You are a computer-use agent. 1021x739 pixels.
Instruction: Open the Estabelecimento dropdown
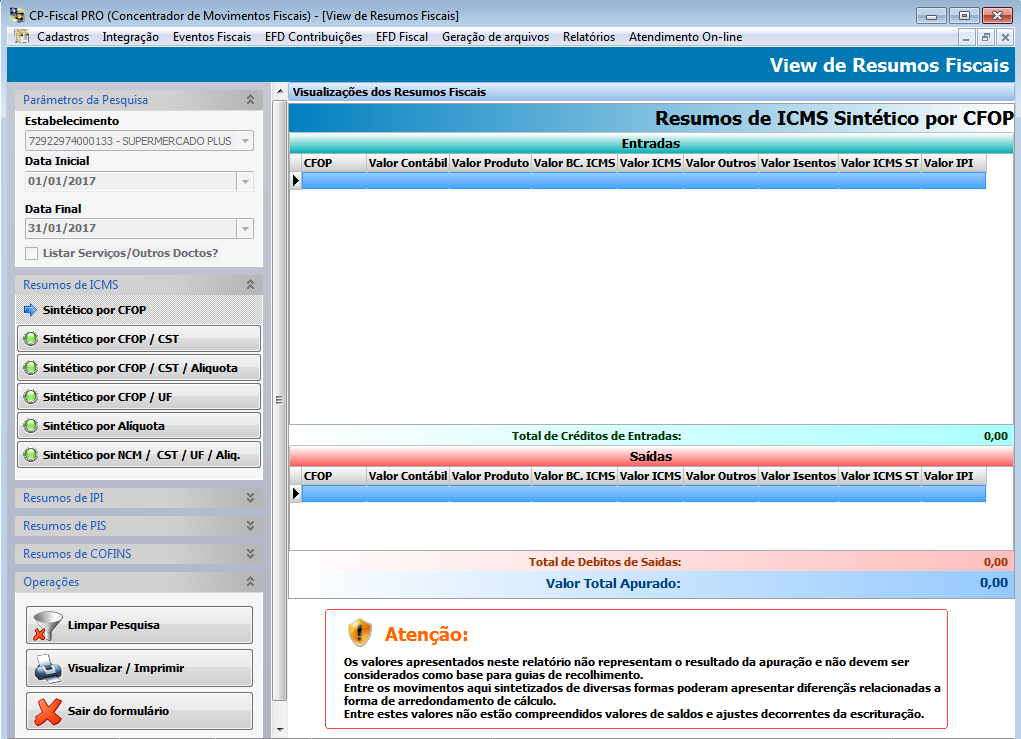pos(245,141)
